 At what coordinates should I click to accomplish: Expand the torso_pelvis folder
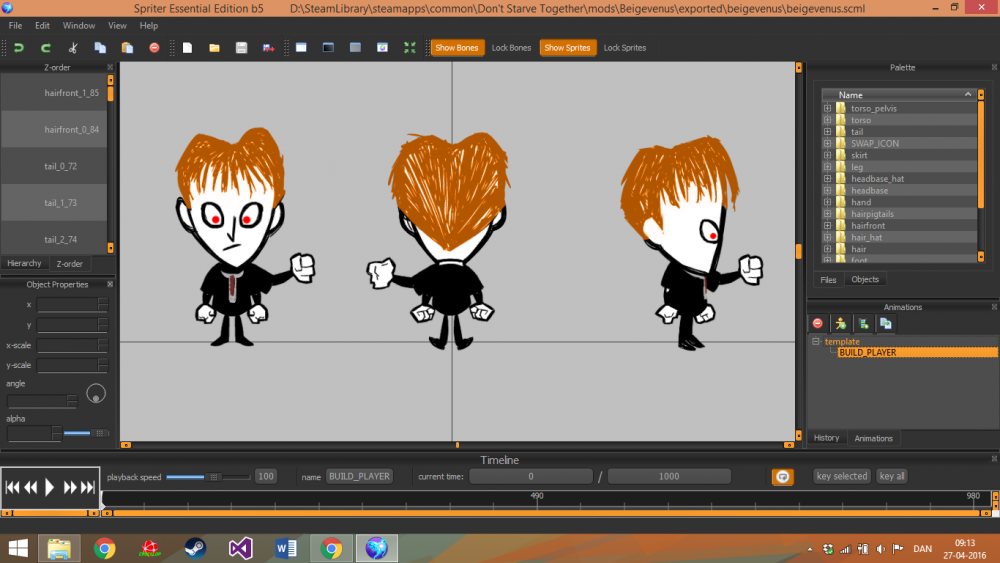827,108
